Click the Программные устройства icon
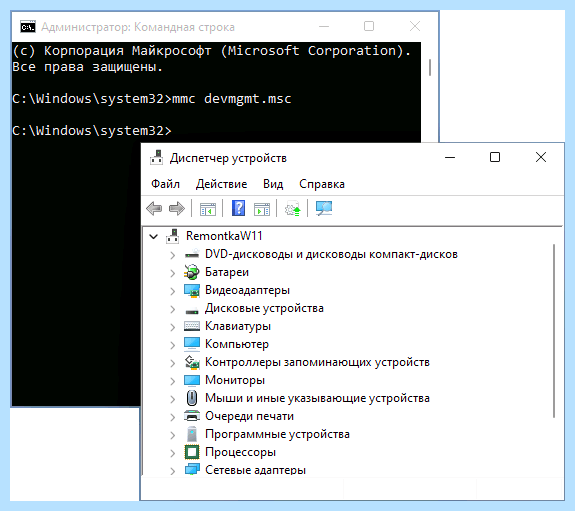Image resolution: width=575 pixels, height=511 pixels. click(x=192, y=434)
